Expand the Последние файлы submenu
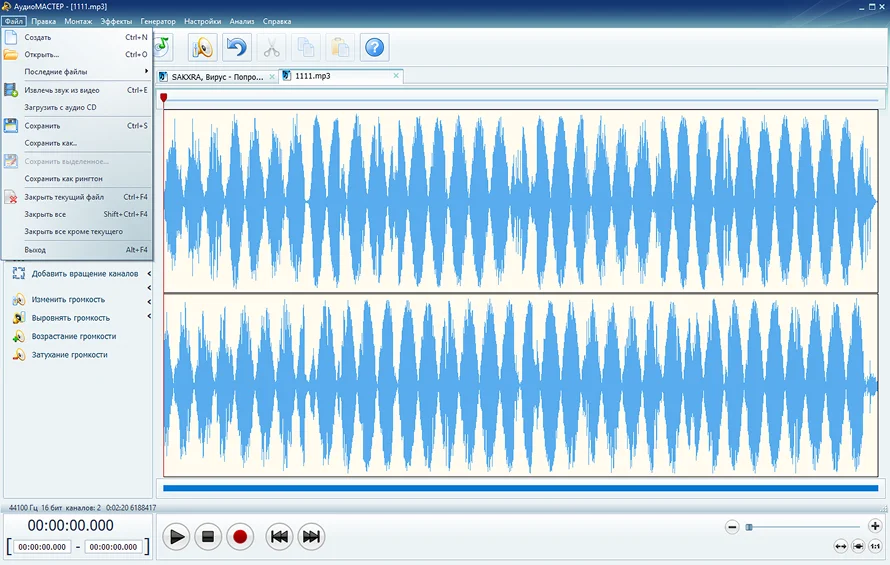Image resolution: width=890 pixels, height=565 pixels. [146, 72]
